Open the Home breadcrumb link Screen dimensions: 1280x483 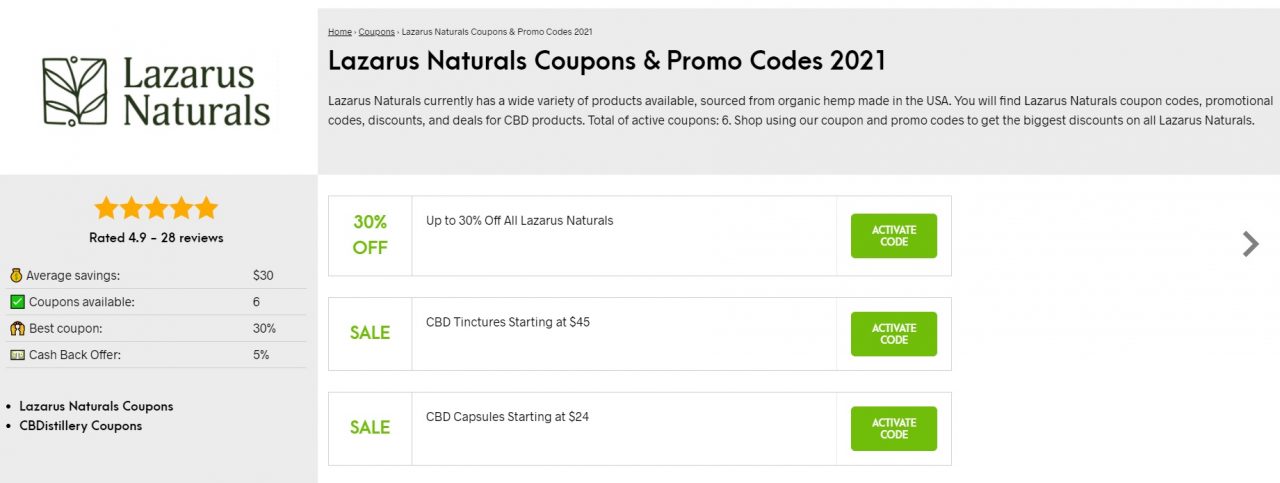click(340, 32)
